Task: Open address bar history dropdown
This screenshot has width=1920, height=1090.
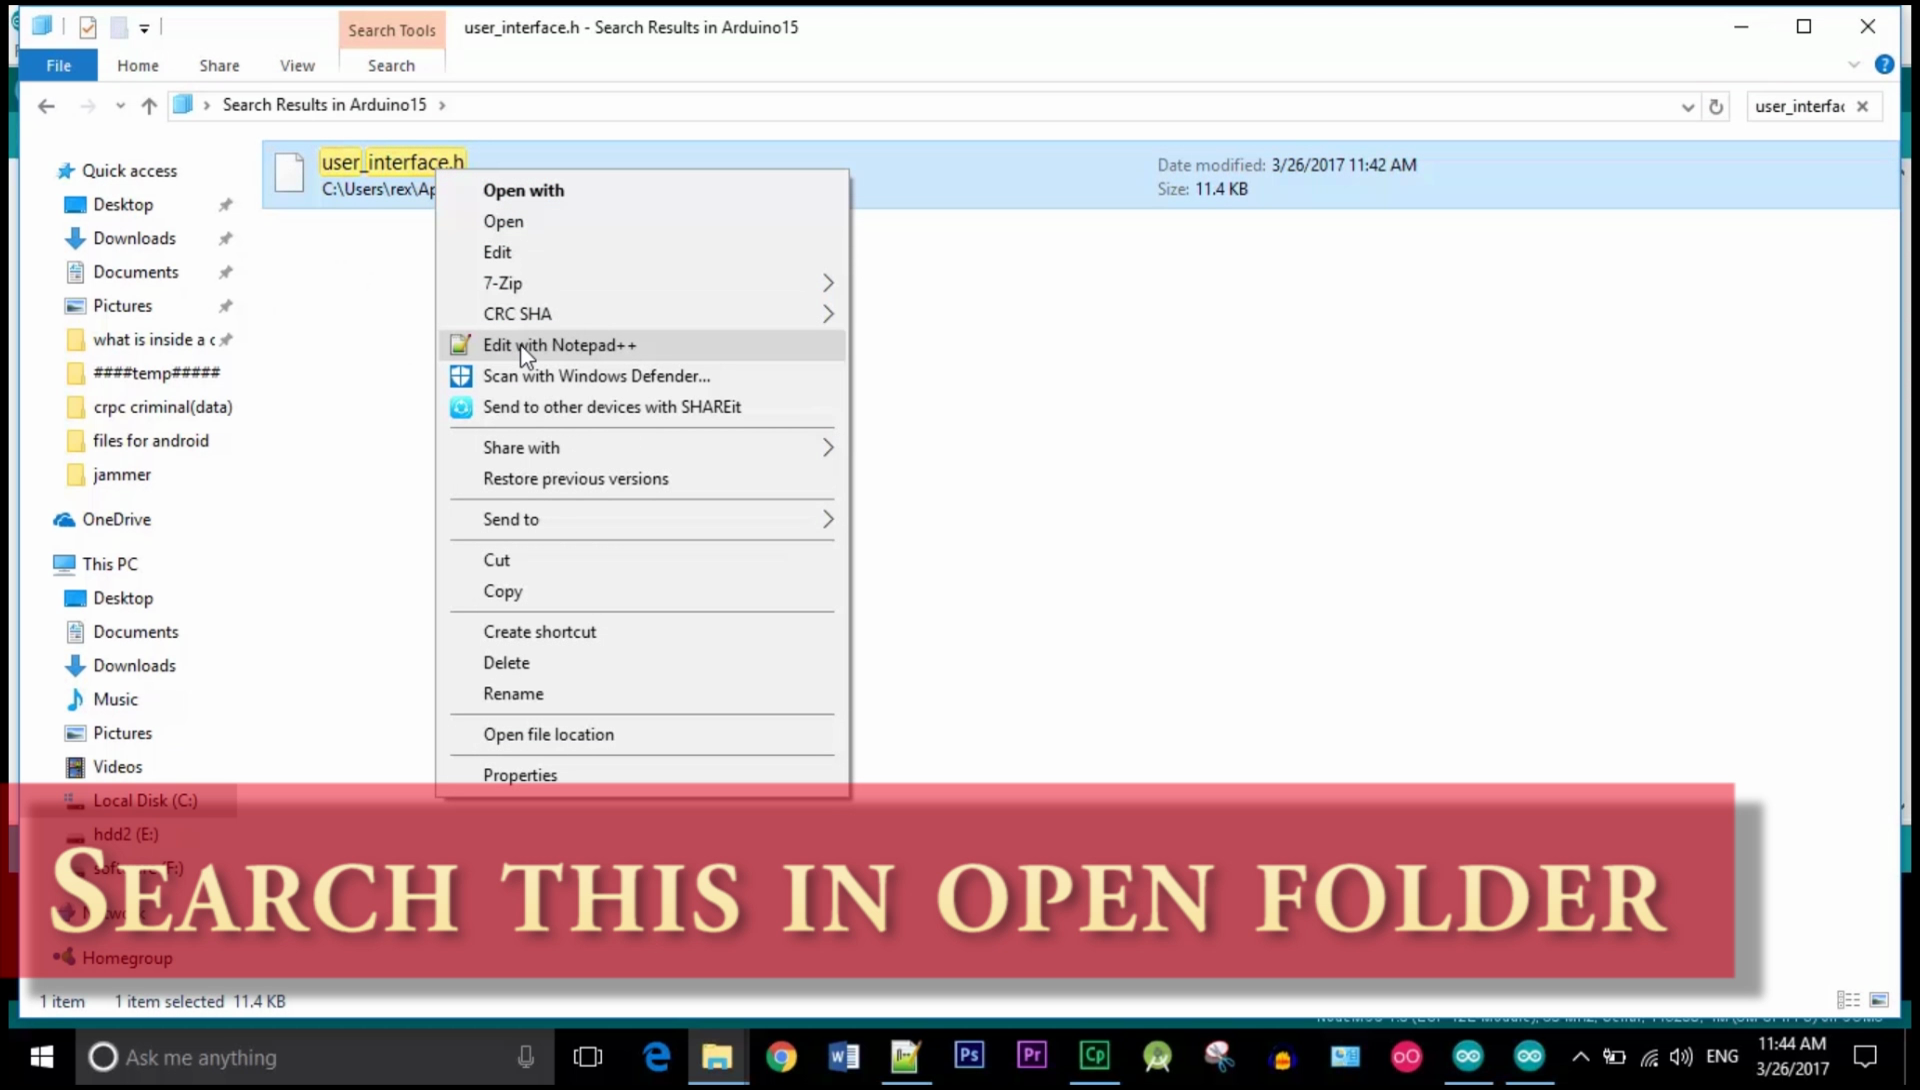Action: (x=1688, y=106)
